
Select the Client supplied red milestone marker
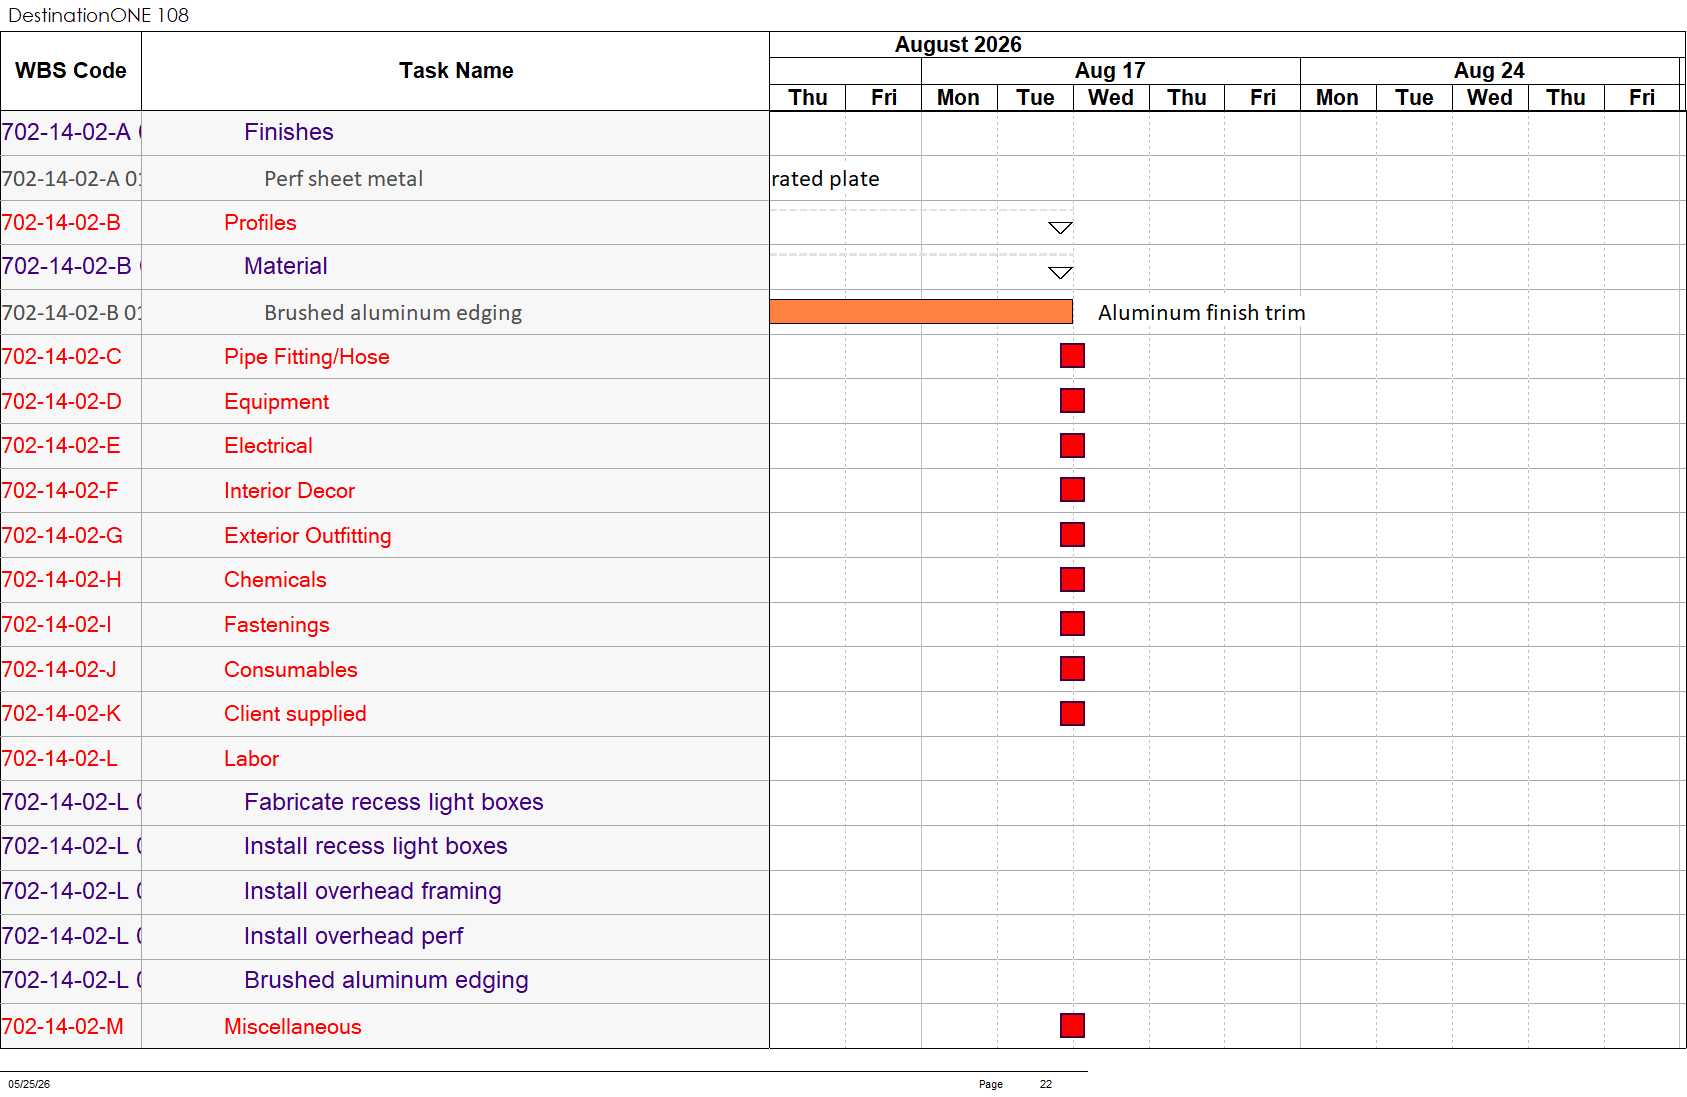(1072, 713)
